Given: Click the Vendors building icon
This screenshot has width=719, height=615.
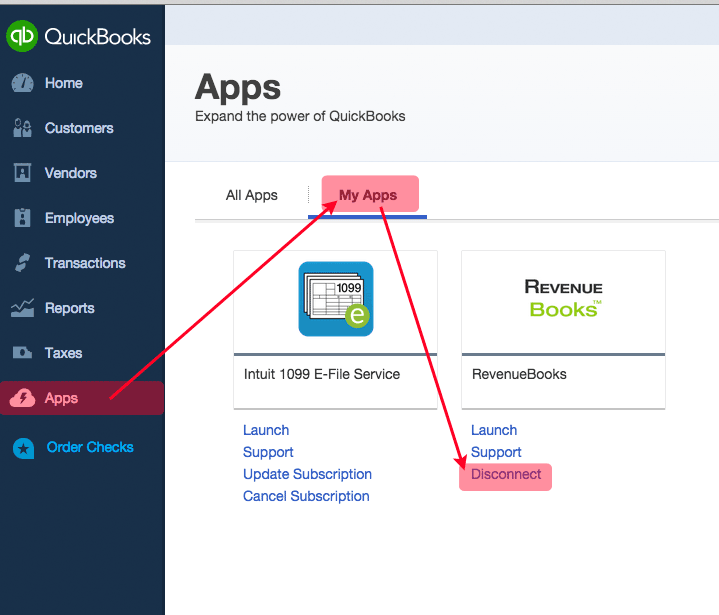Looking at the screenshot, I should click(x=22, y=173).
